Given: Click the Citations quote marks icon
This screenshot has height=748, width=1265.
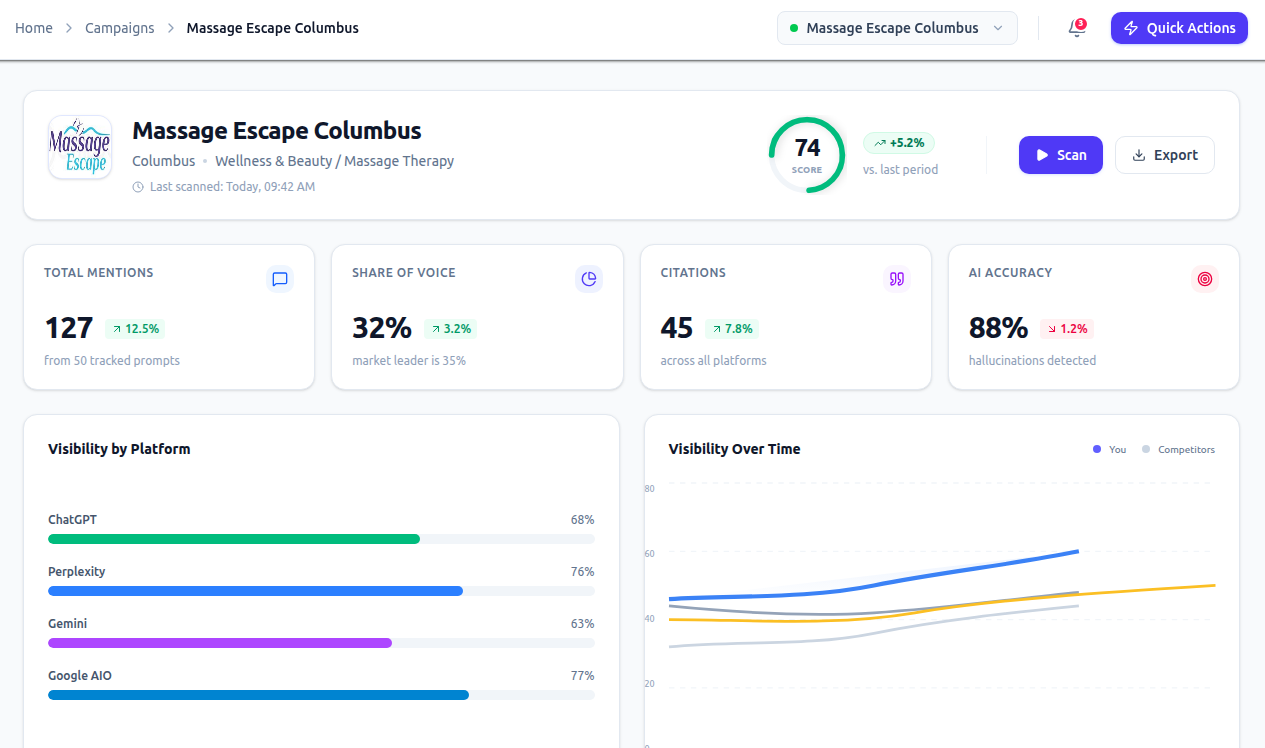Looking at the screenshot, I should (x=897, y=279).
